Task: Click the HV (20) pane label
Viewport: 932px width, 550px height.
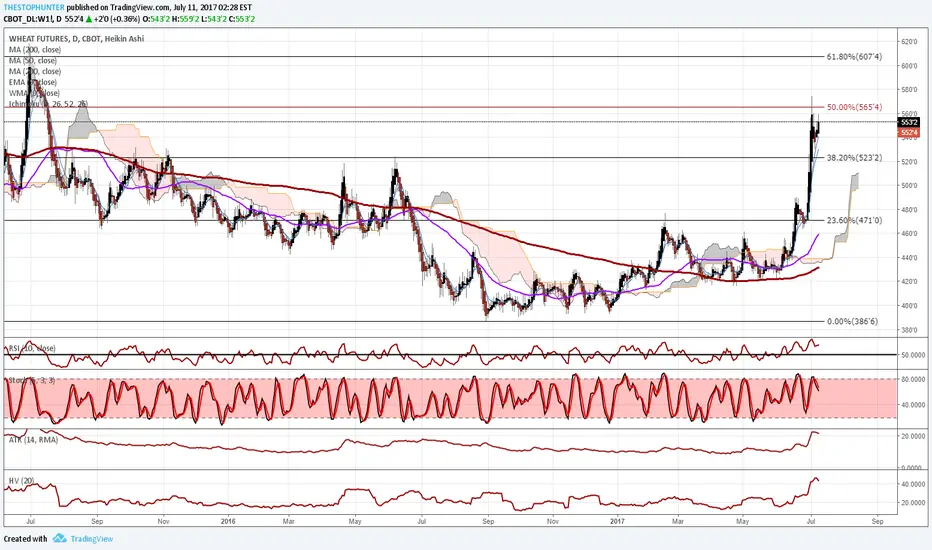Action: (x=21, y=480)
